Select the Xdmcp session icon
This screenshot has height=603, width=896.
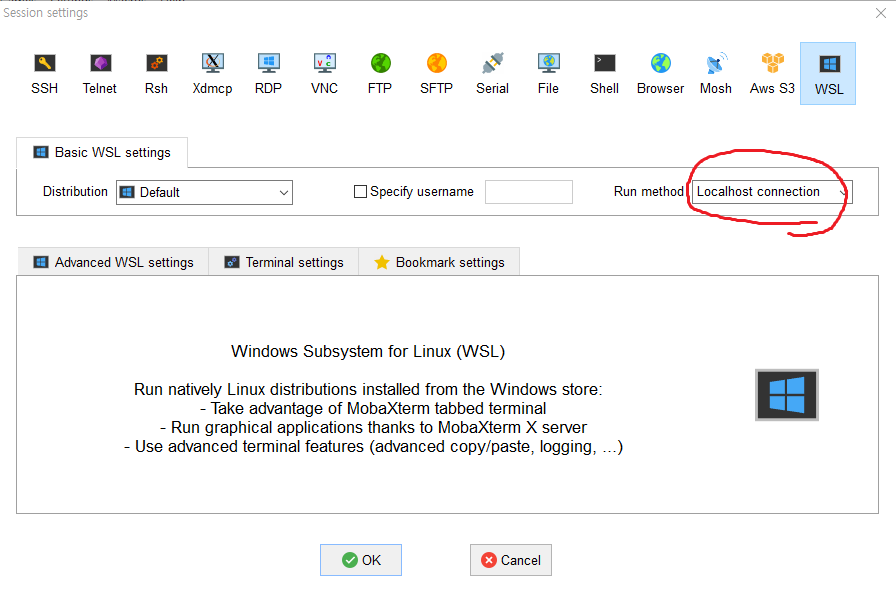[212, 74]
